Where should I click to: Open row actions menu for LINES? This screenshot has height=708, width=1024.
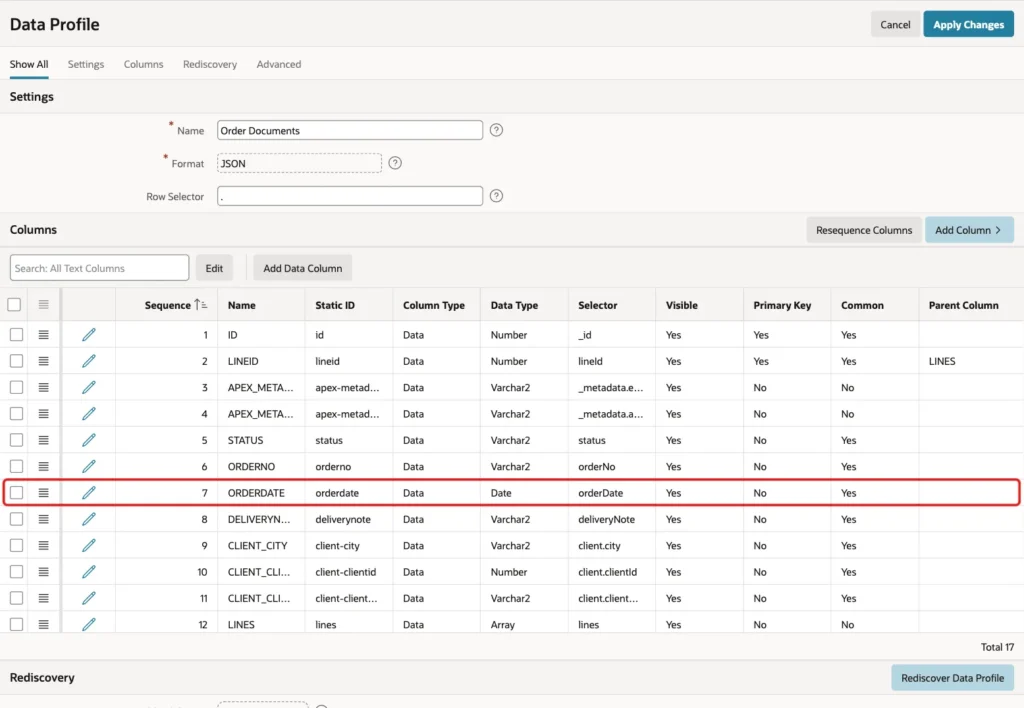[x=44, y=624]
